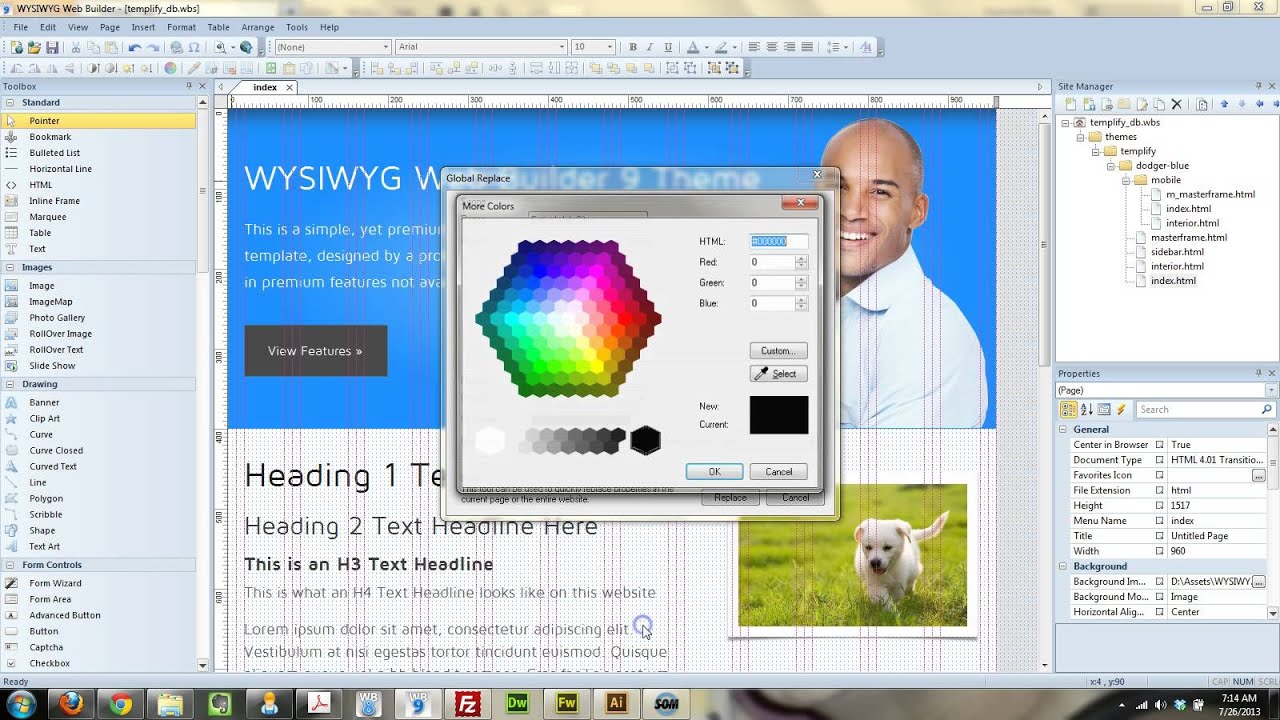Open the font size 10 dropdown

point(610,47)
